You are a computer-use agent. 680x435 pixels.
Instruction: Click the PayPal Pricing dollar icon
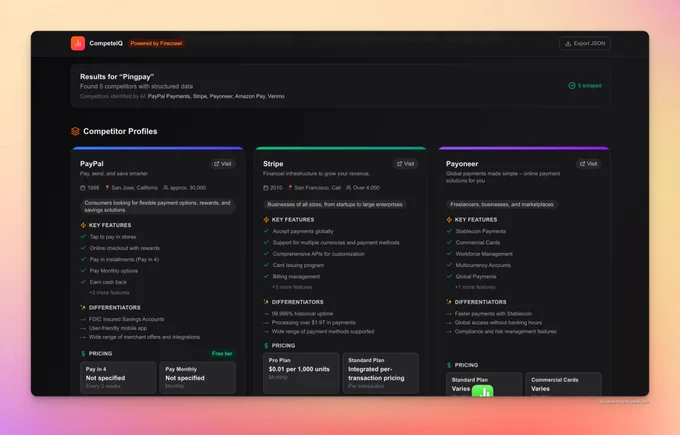[83, 353]
